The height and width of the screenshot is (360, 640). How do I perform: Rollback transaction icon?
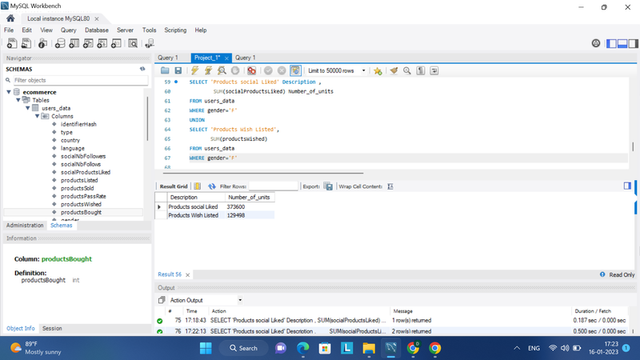pos(282,71)
